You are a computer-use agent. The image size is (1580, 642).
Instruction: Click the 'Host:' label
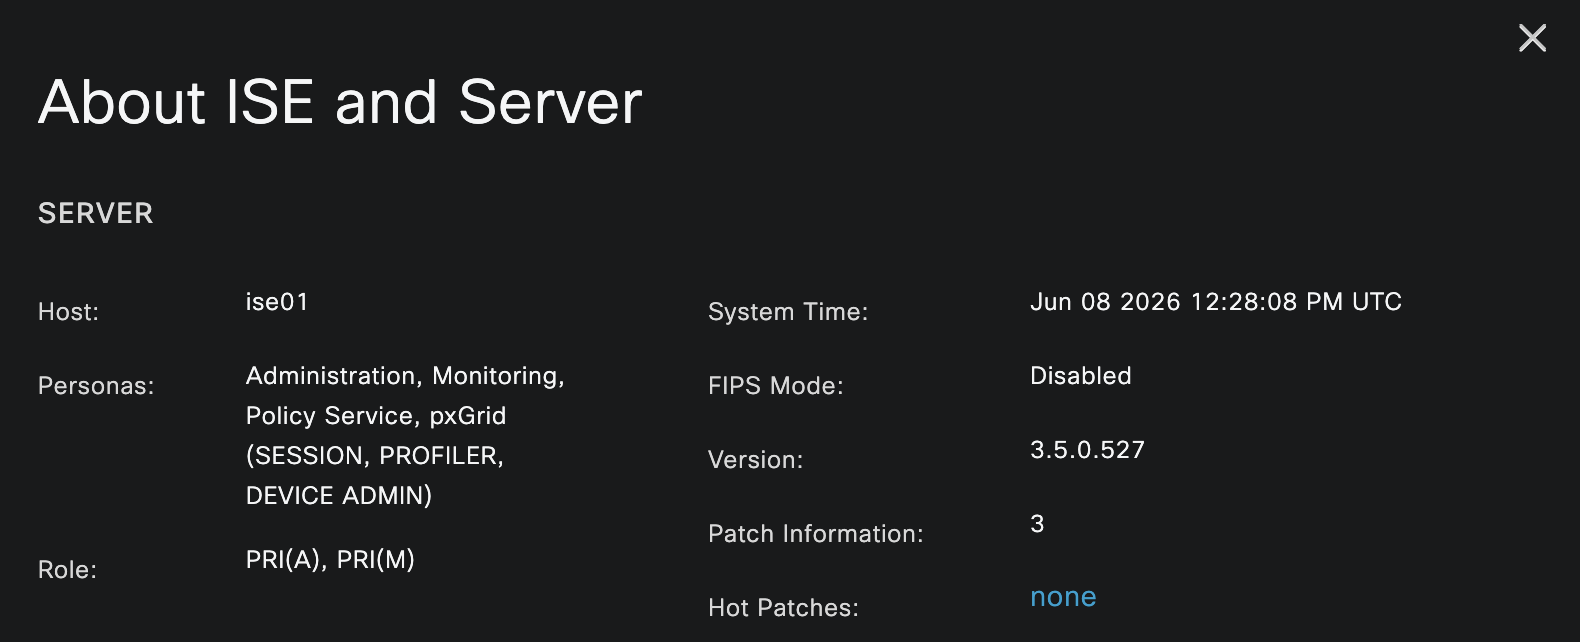pyautogui.click(x=68, y=312)
